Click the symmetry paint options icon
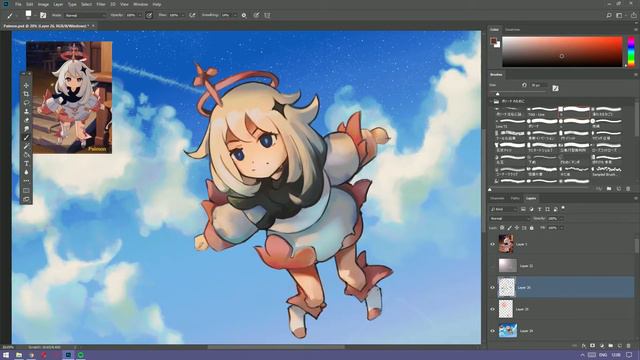 tap(267, 15)
